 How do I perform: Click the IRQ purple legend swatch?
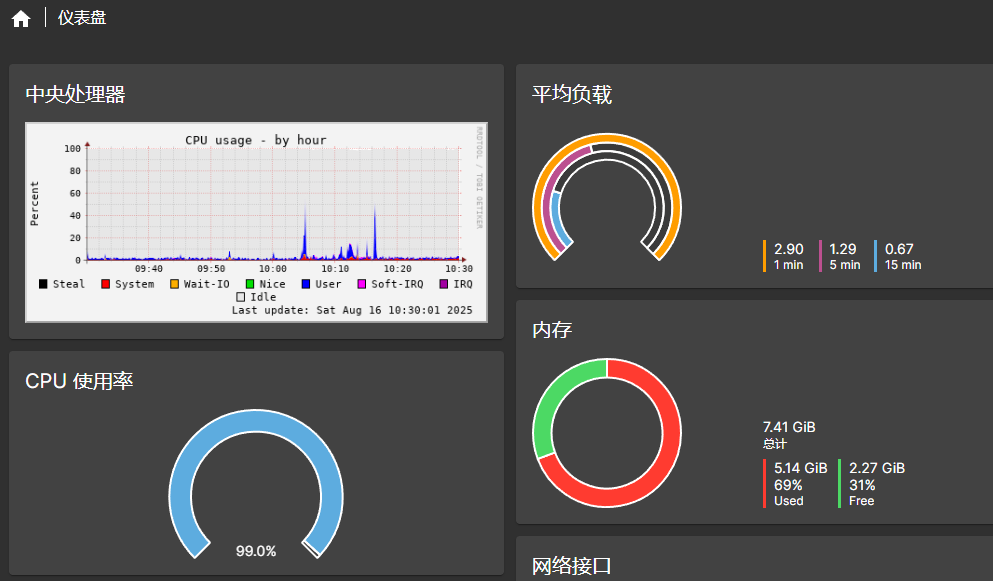pyautogui.click(x=444, y=284)
